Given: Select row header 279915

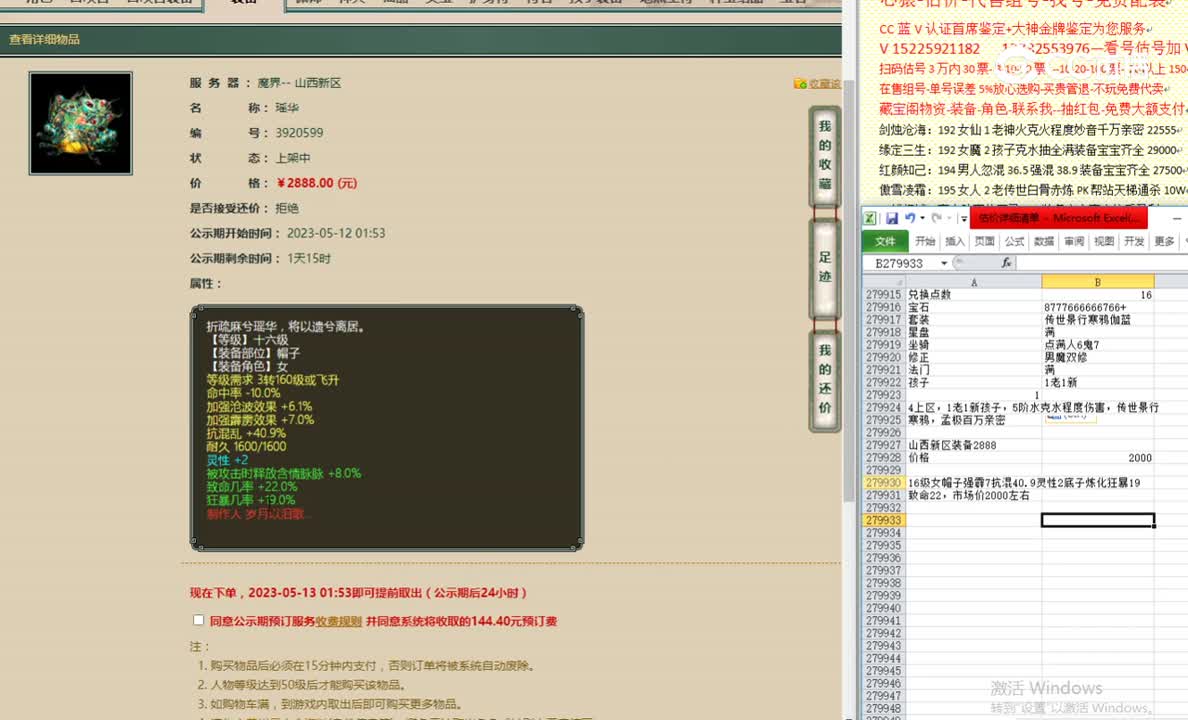Looking at the screenshot, I should (883, 295).
